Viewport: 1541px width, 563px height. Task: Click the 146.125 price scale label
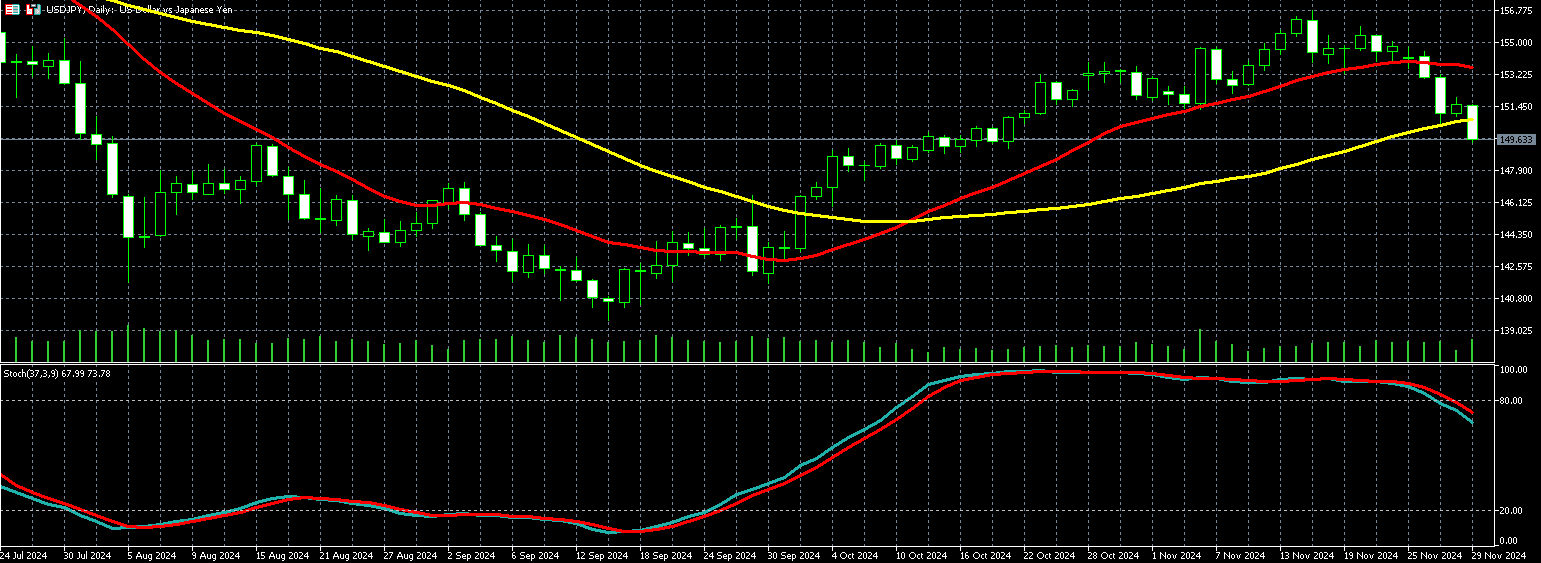[1517, 203]
